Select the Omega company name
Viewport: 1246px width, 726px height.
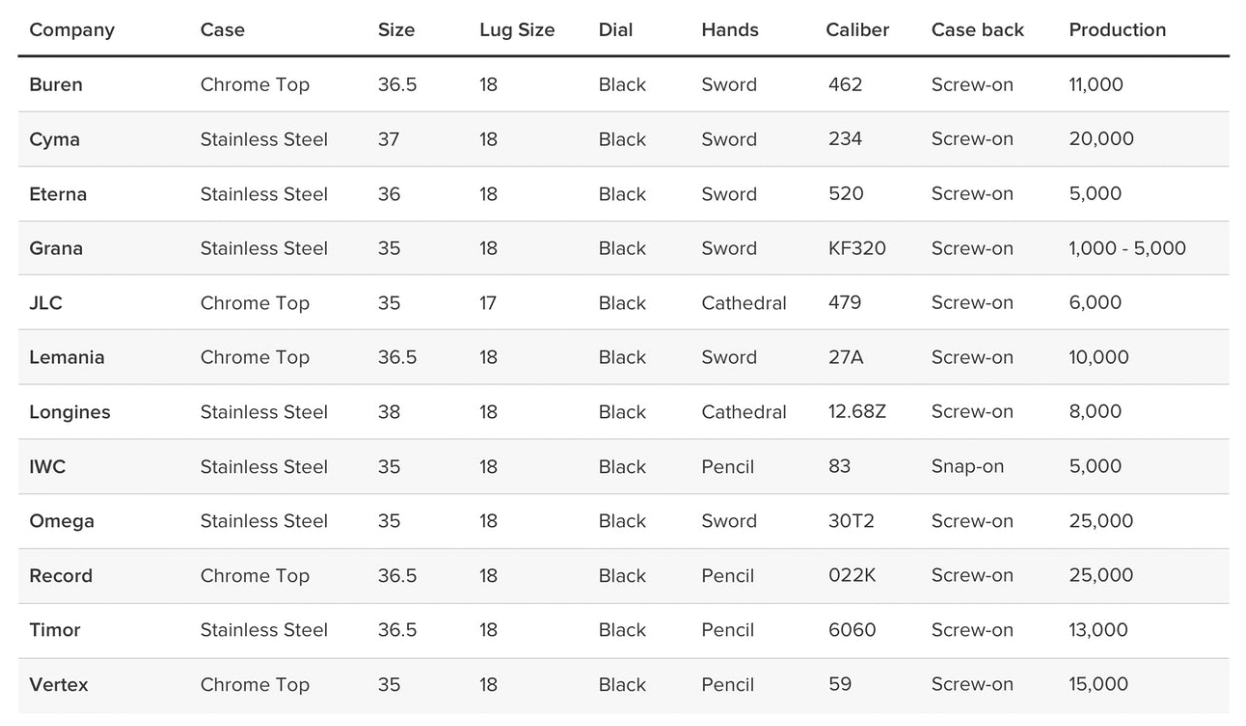[62, 521]
